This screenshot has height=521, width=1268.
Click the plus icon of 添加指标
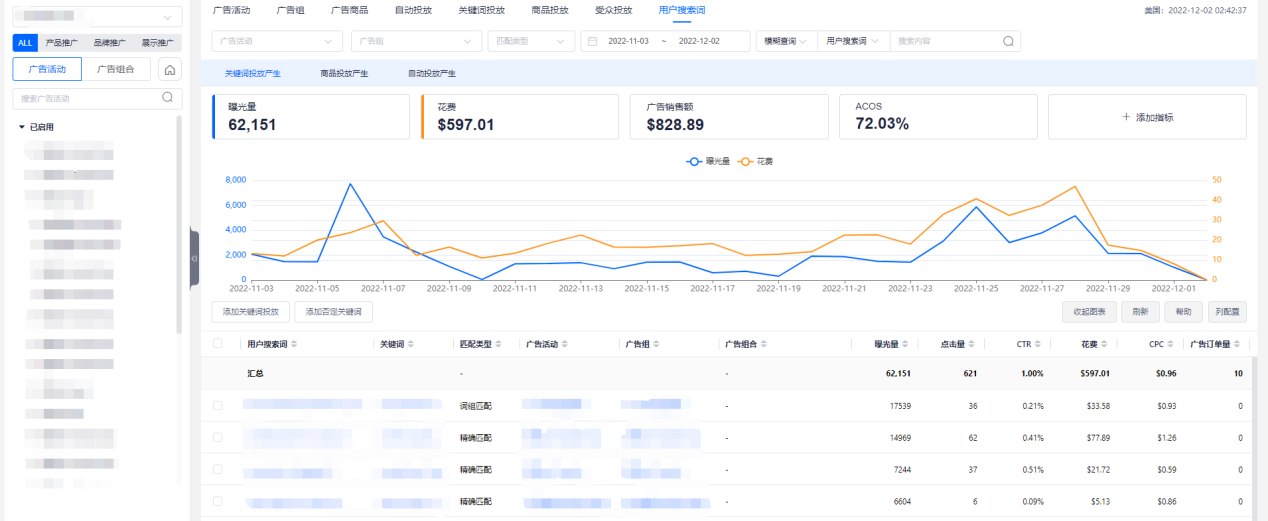(1126, 117)
